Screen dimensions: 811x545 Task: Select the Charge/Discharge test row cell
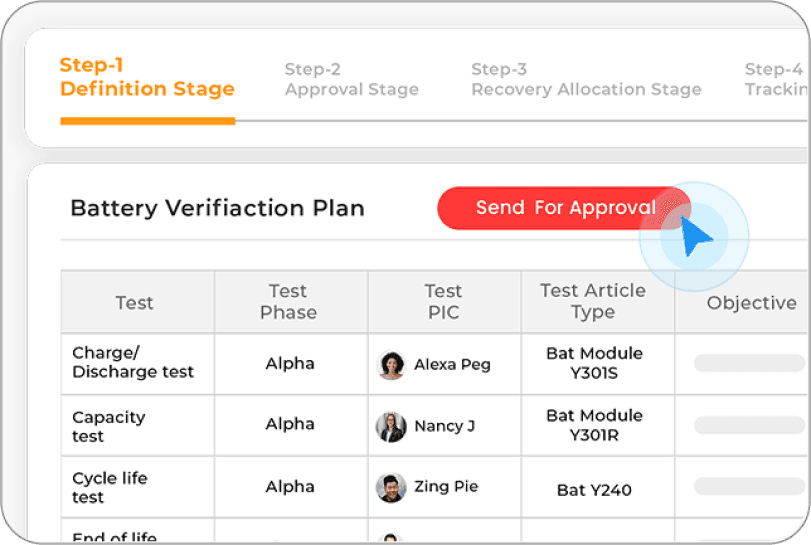(133, 363)
